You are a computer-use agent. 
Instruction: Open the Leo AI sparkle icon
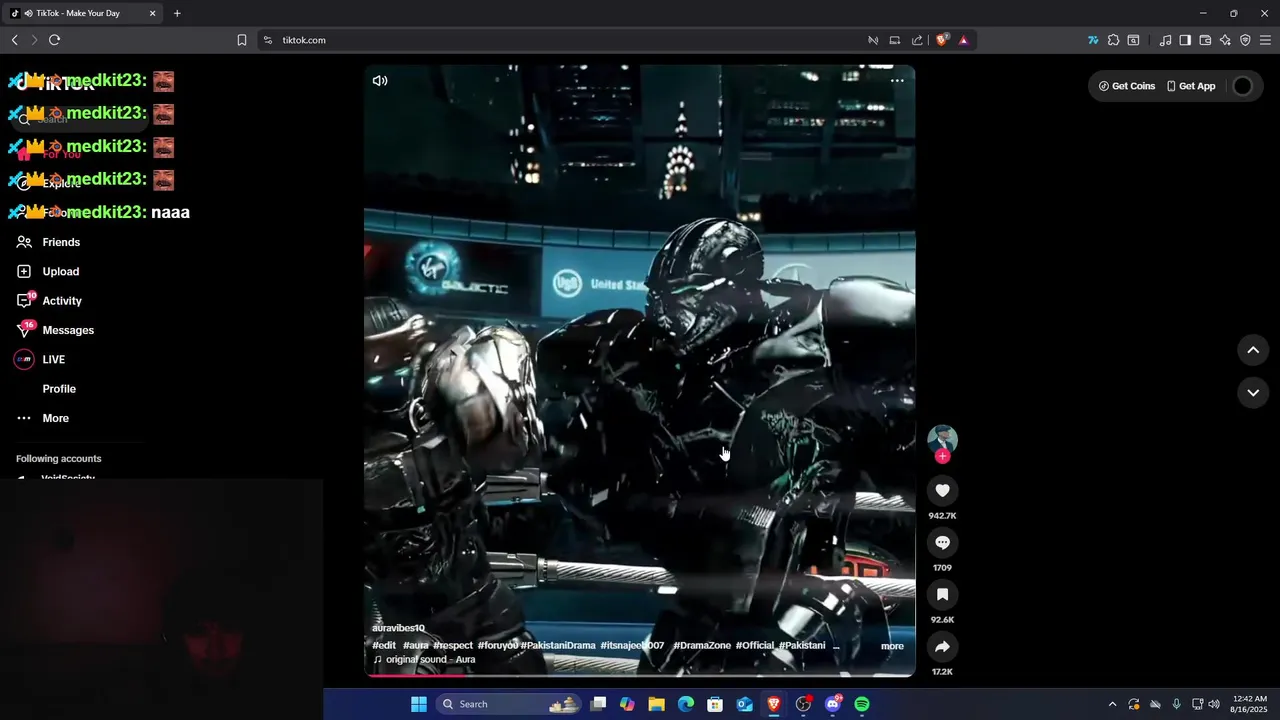click(1225, 40)
